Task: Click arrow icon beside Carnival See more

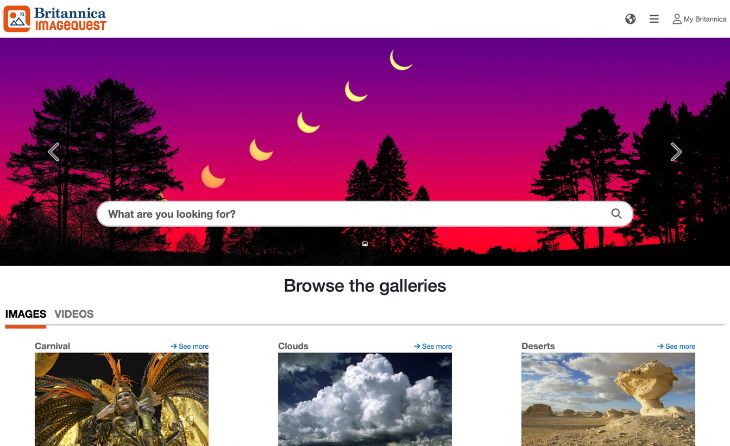Action: pyautogui.click(x=174, y=346)
